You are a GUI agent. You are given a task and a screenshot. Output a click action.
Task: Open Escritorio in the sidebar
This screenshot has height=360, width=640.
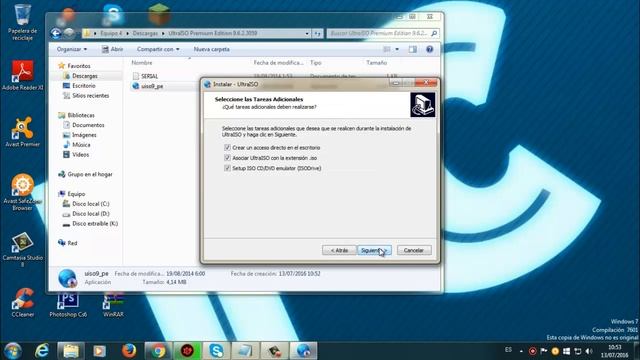point(84,86)
